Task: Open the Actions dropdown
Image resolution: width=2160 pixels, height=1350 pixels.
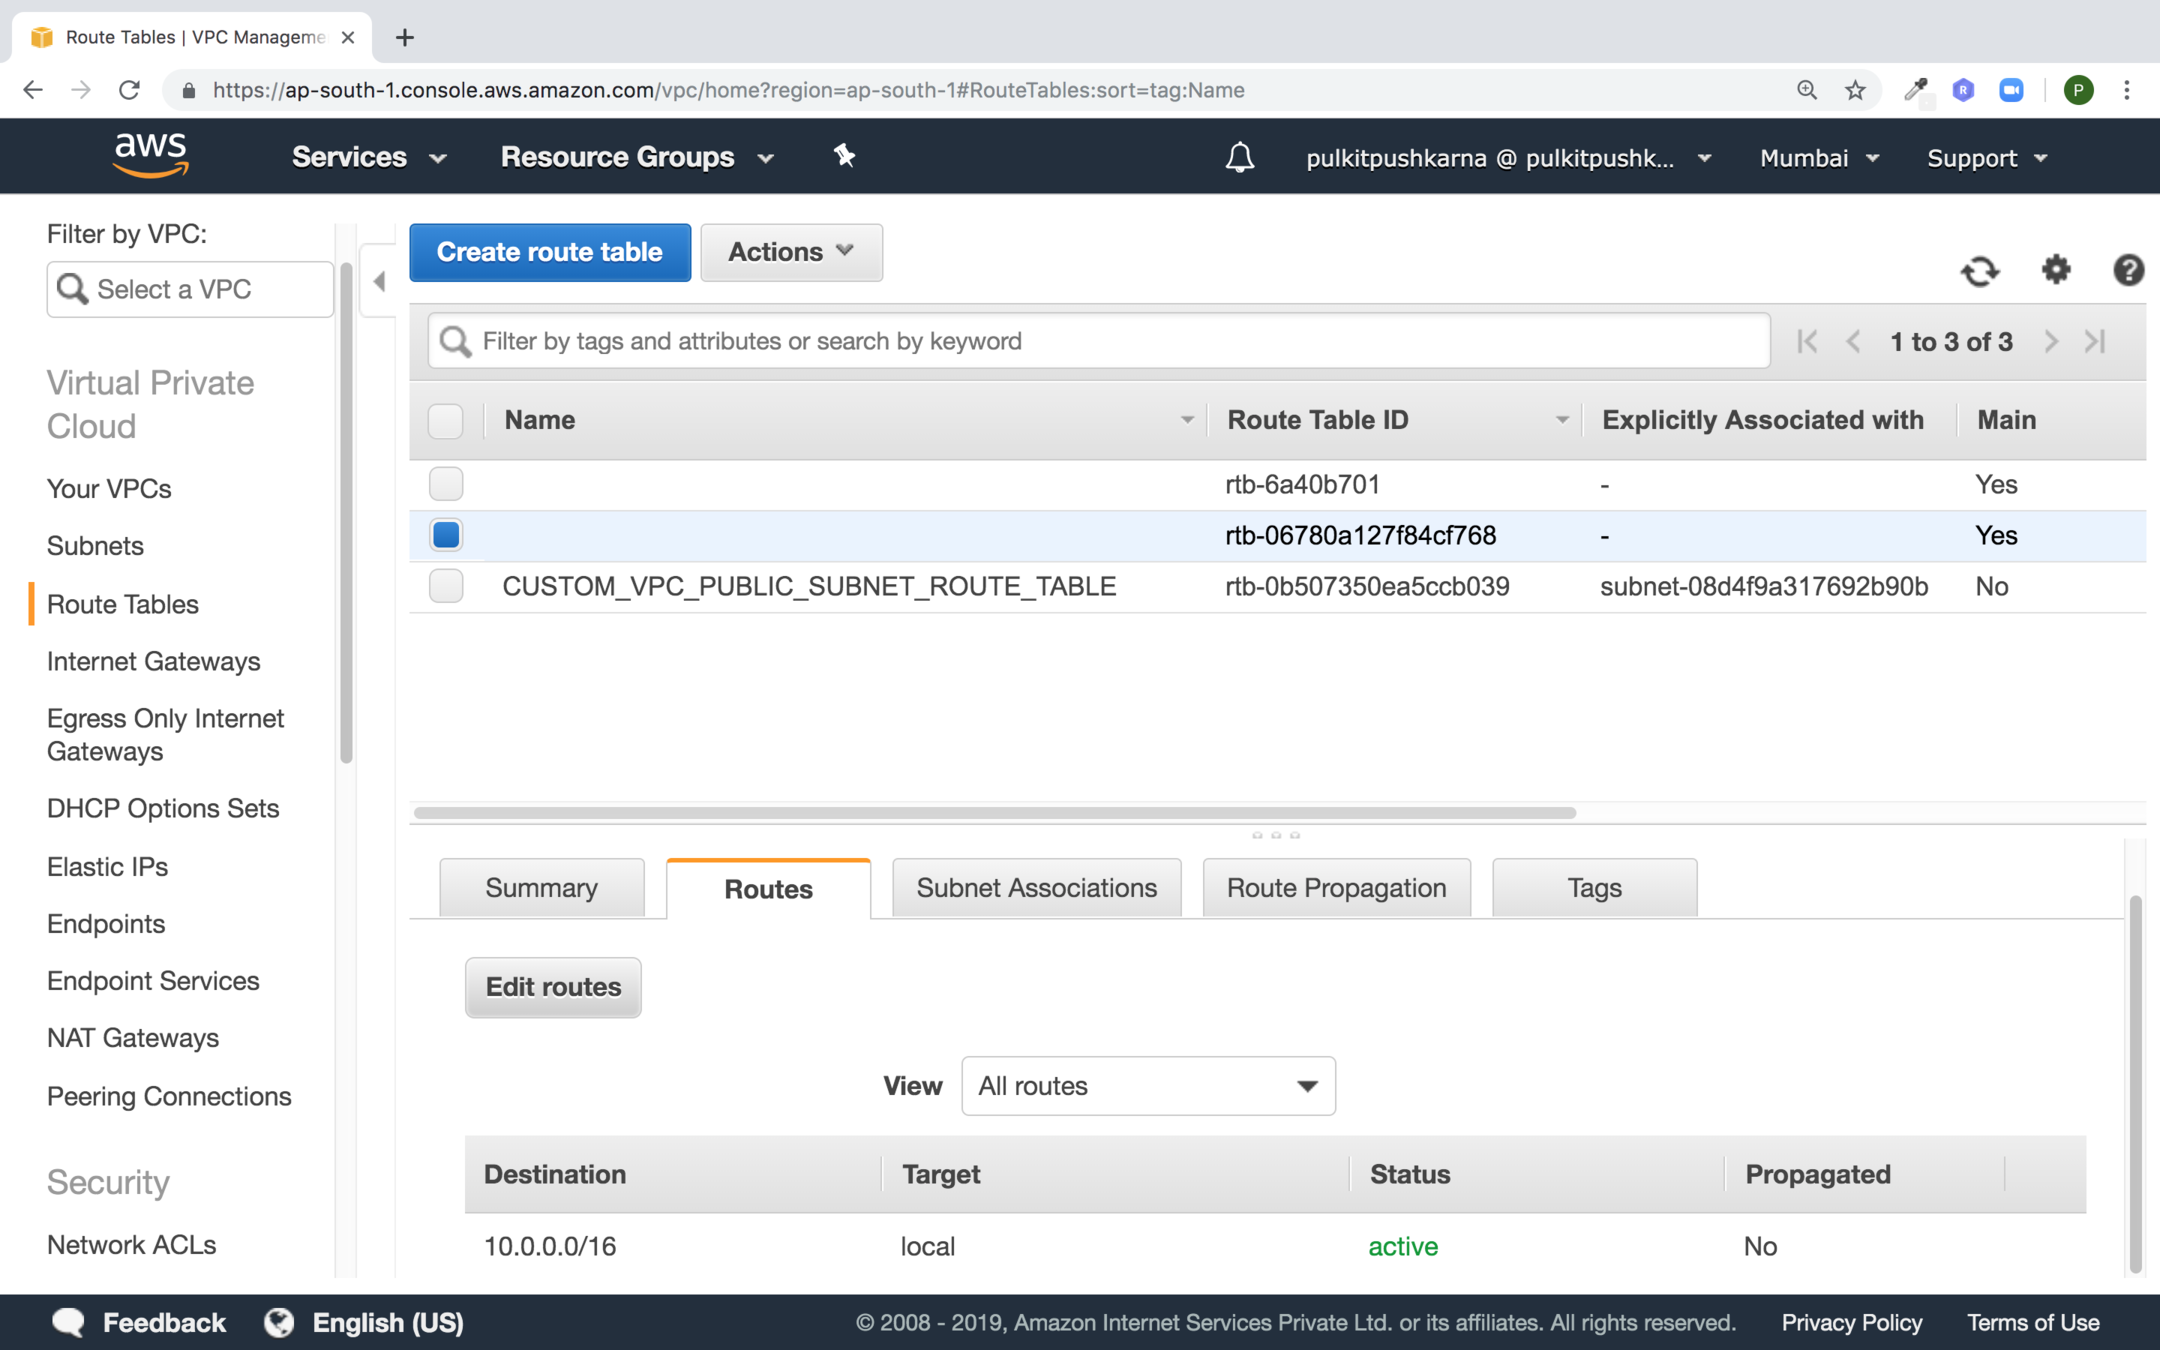Action: click(x=790, y=252)
